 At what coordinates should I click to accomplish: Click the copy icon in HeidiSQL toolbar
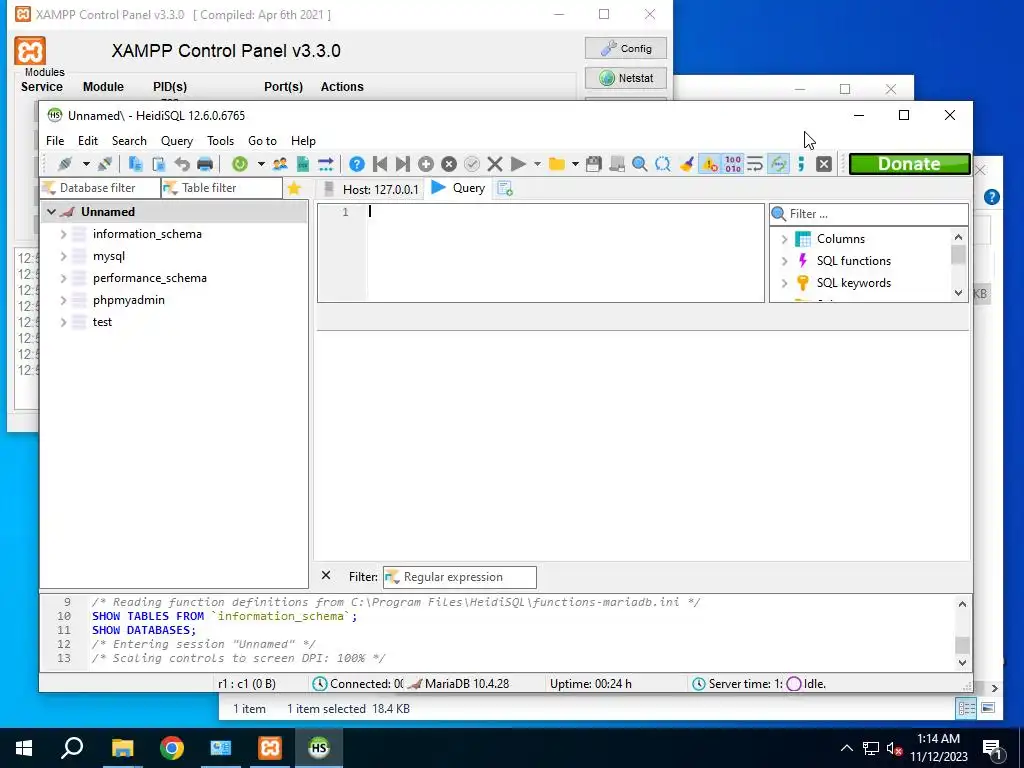(135, 164)
